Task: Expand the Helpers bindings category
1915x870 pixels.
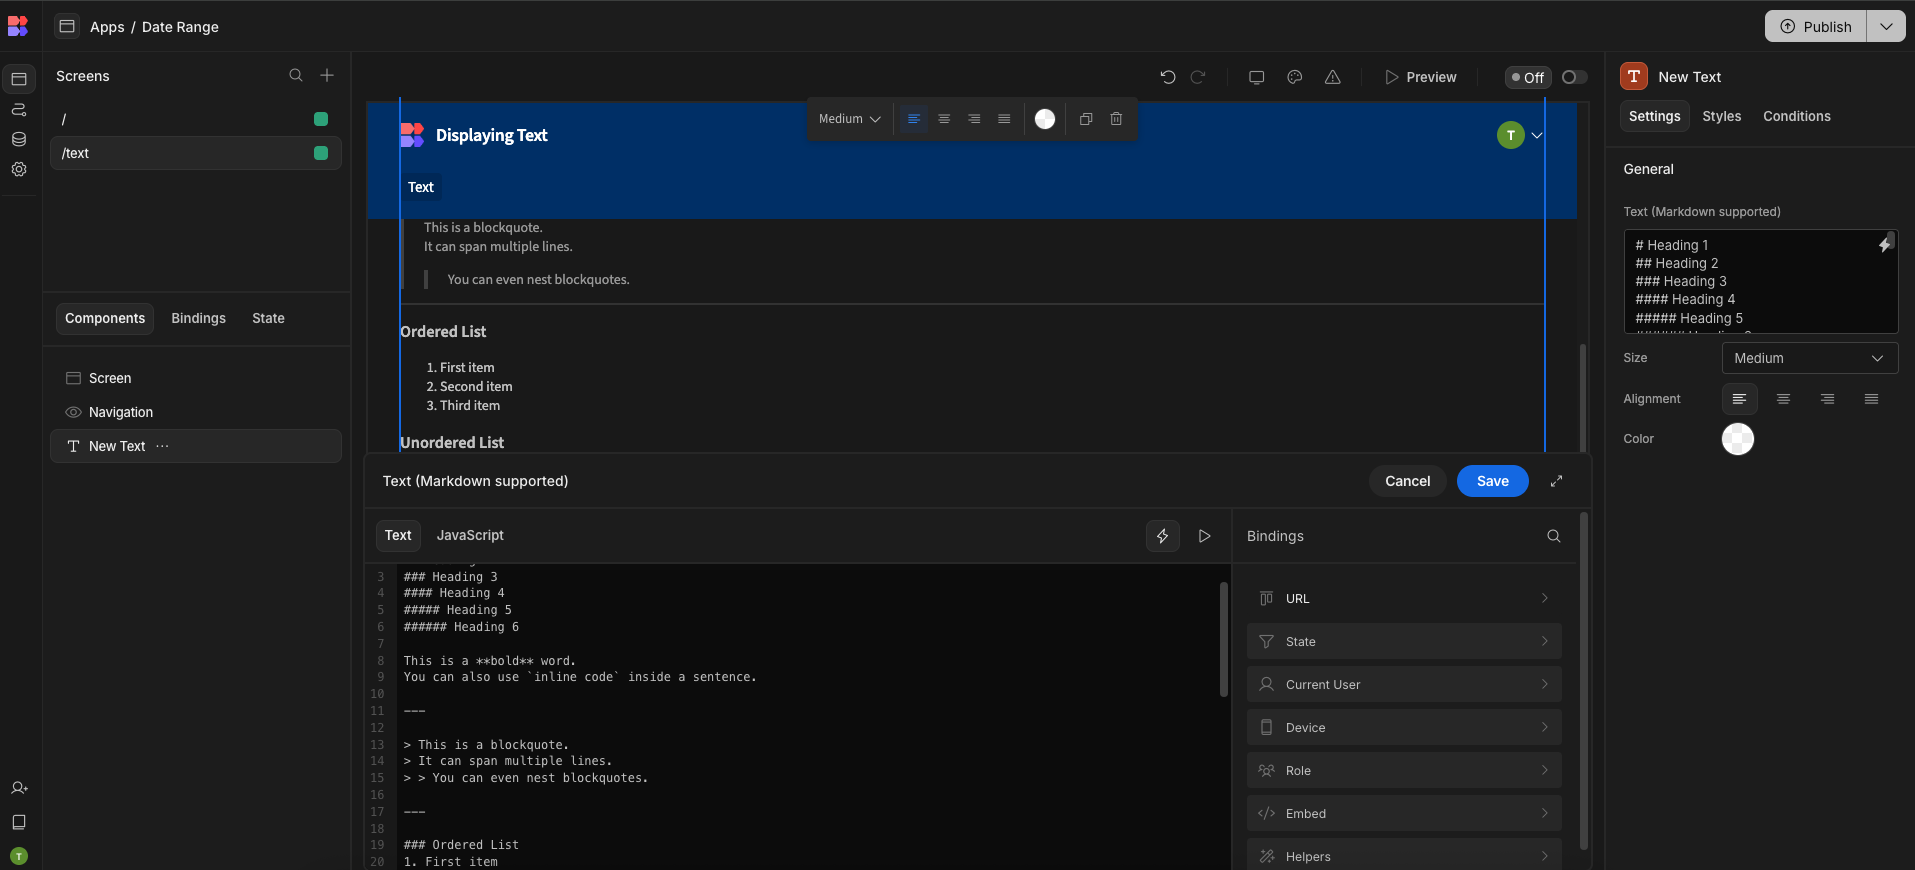Action: click(x=1404, y=855)
